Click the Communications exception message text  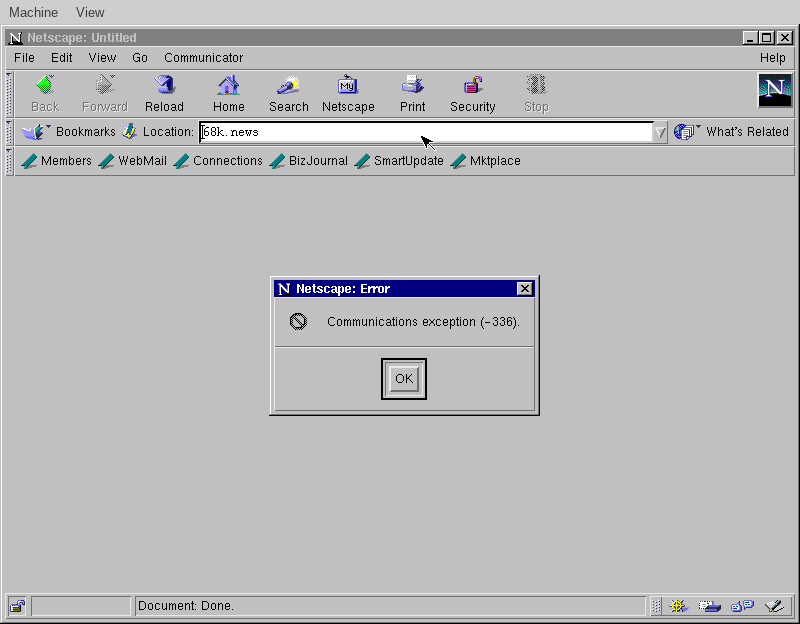423,322
